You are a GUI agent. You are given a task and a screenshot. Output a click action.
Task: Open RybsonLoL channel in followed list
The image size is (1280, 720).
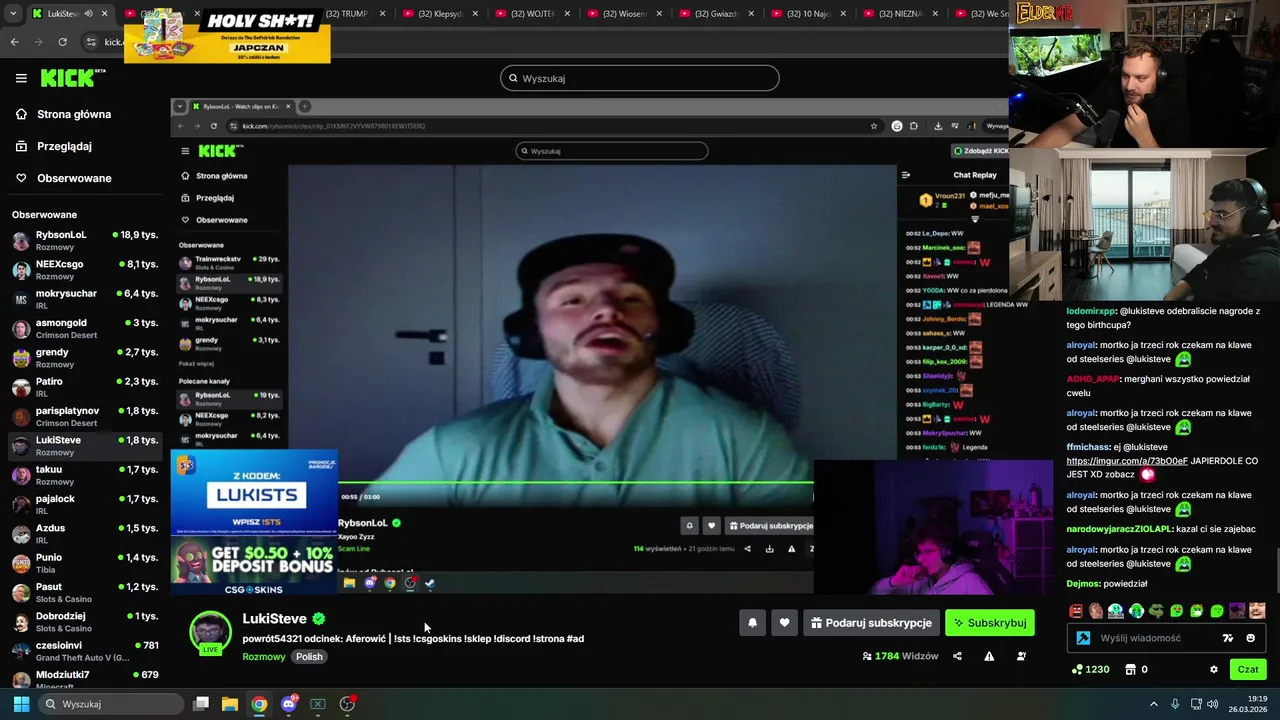84,240
